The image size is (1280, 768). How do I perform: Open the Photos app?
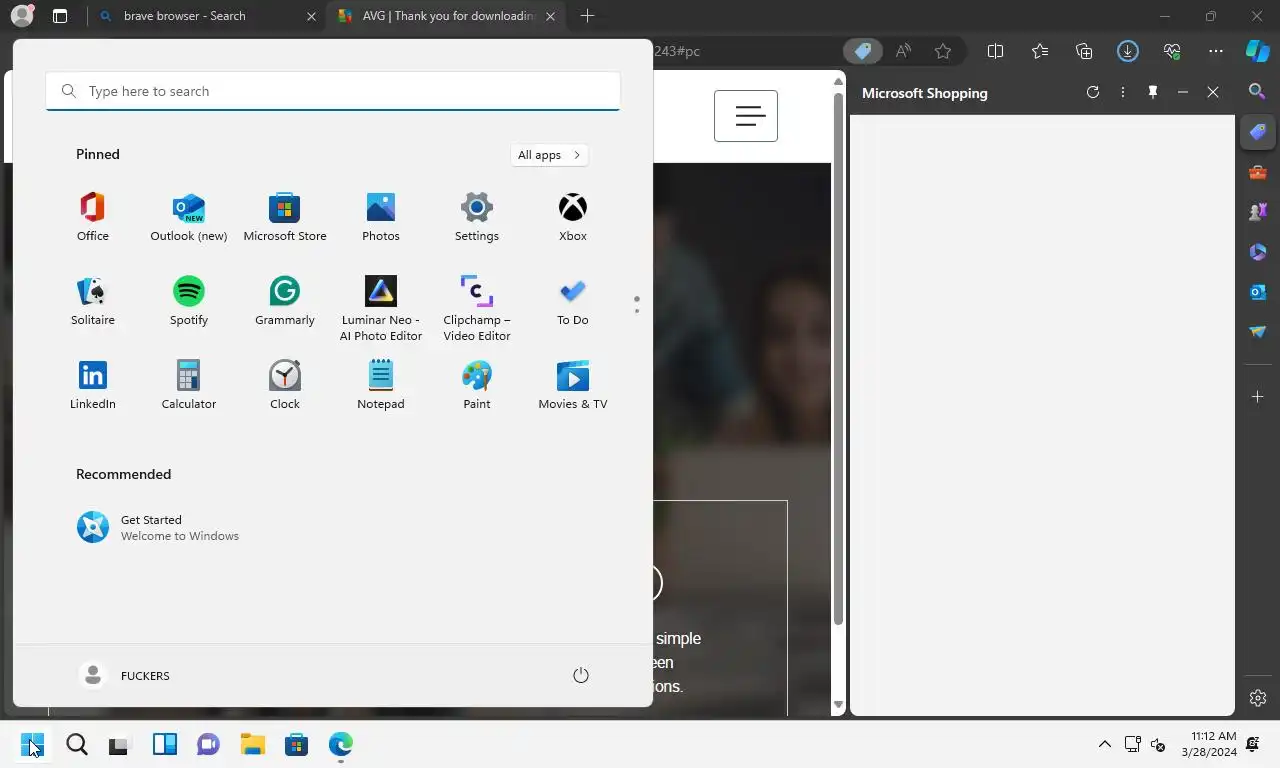381,217
